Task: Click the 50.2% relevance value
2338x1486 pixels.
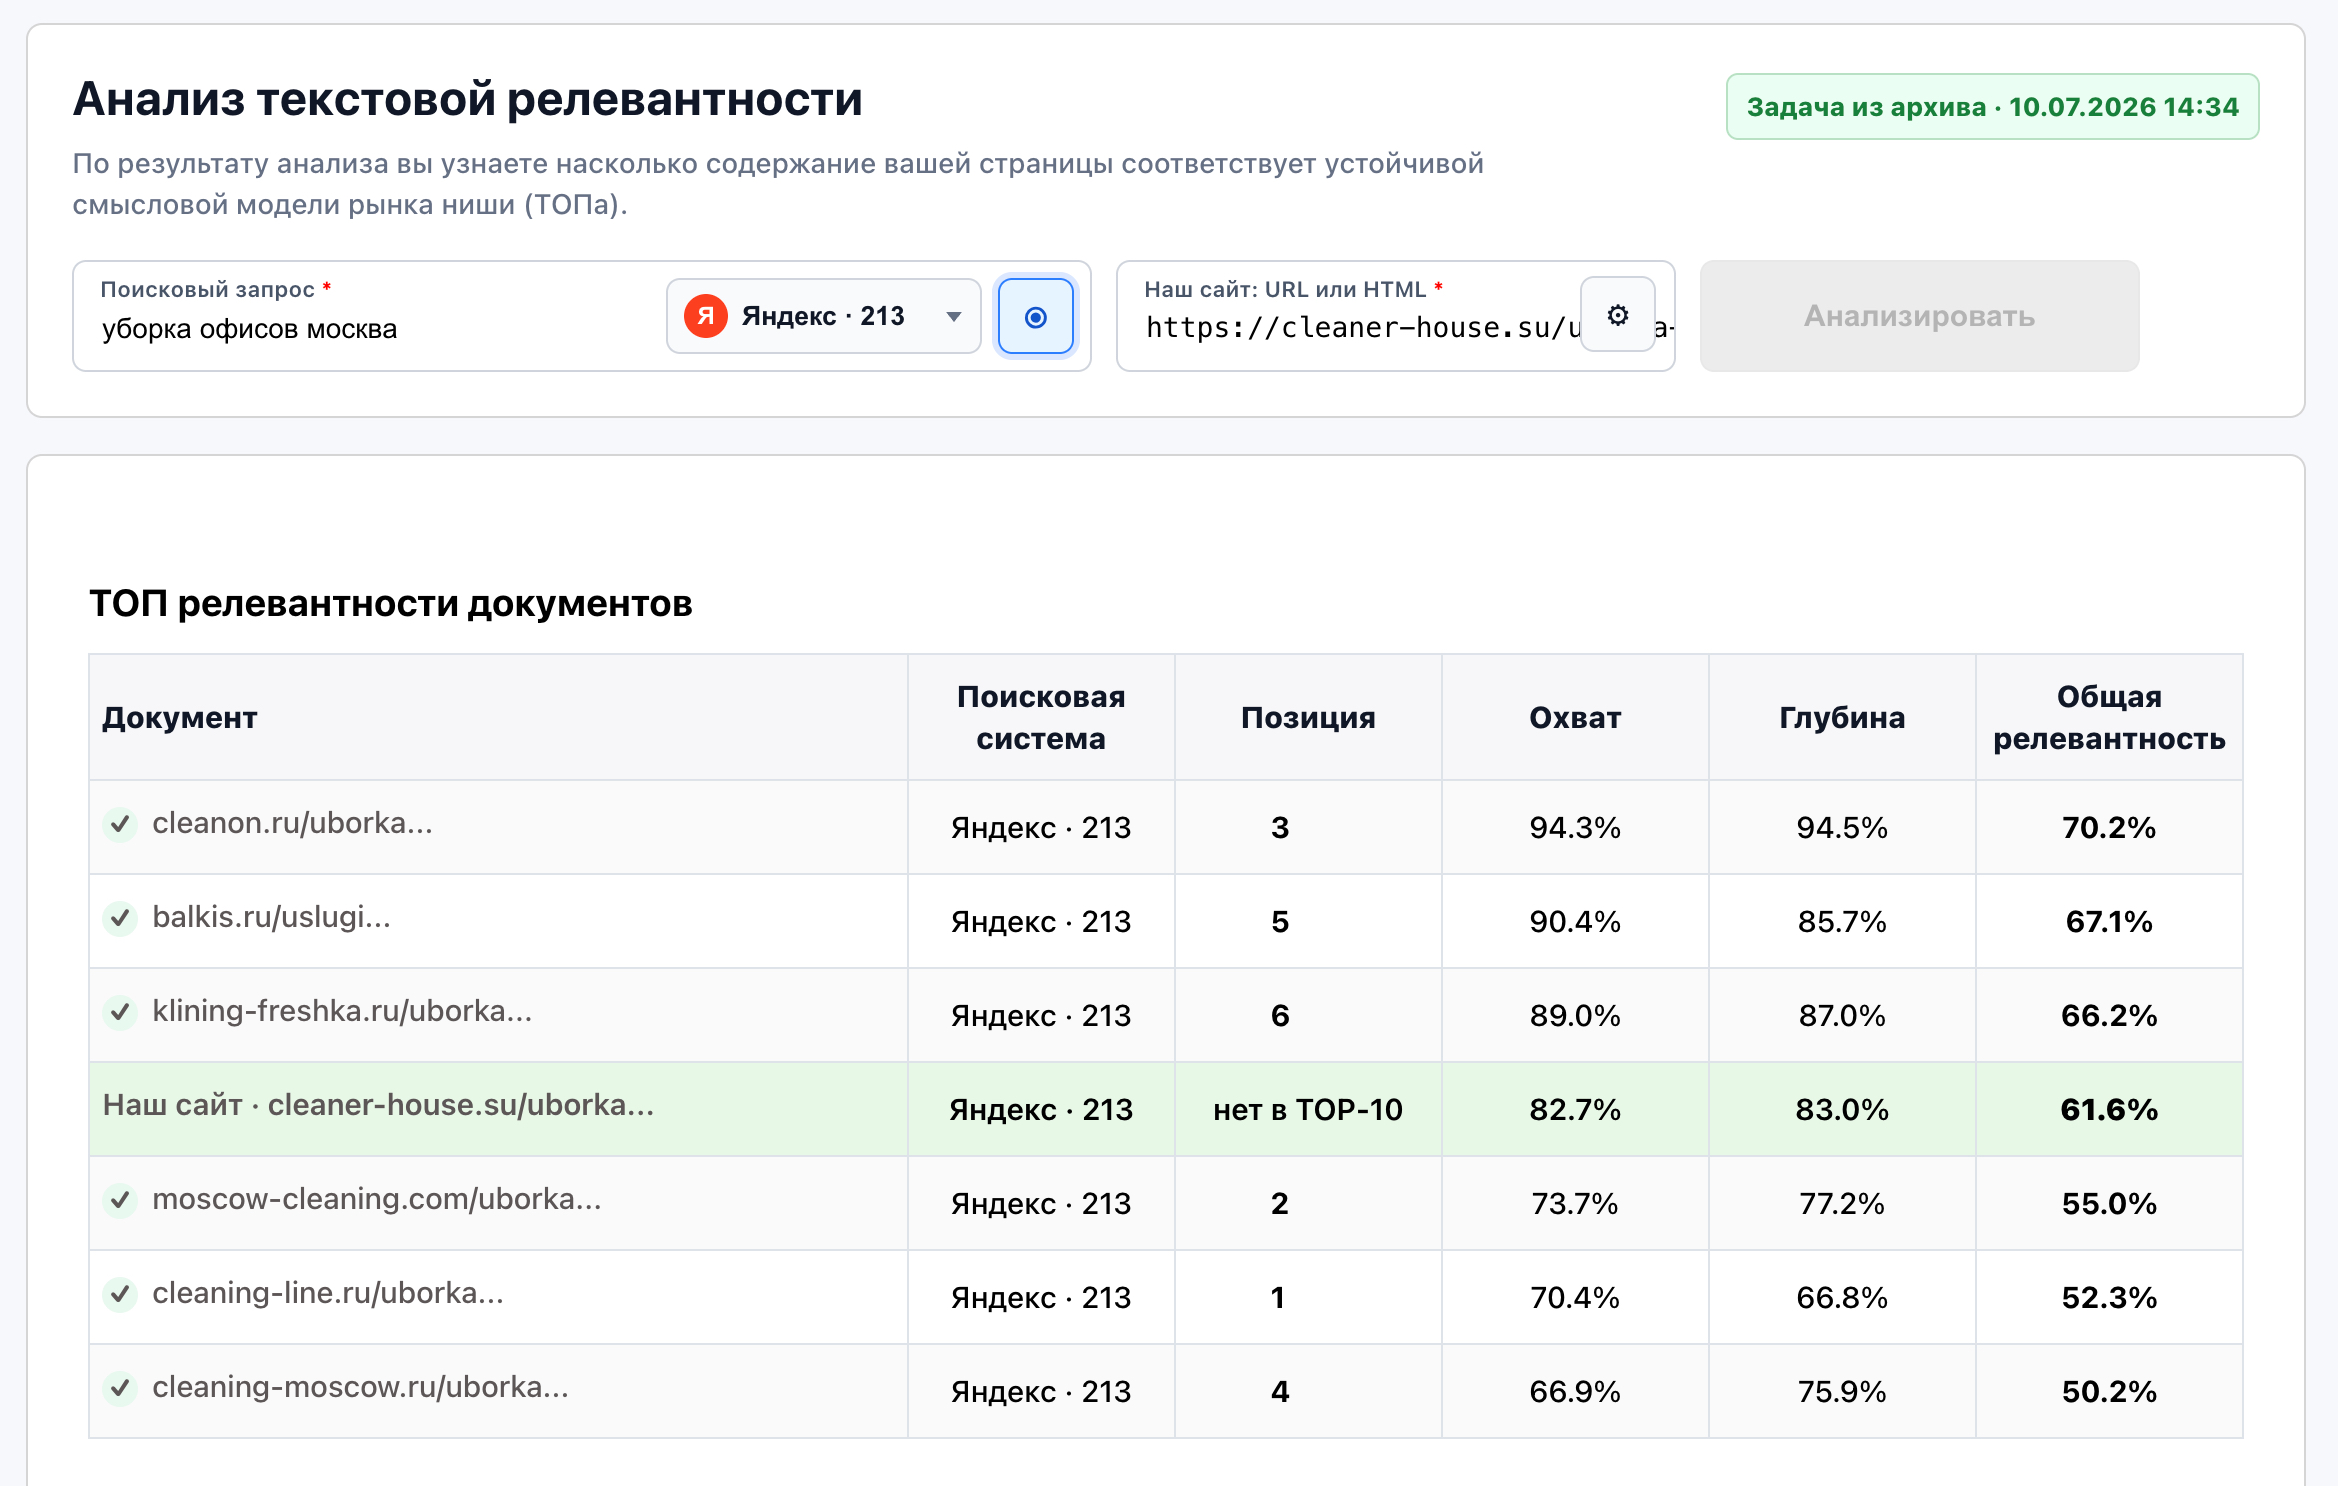Action: (x=2109, y=1392)
